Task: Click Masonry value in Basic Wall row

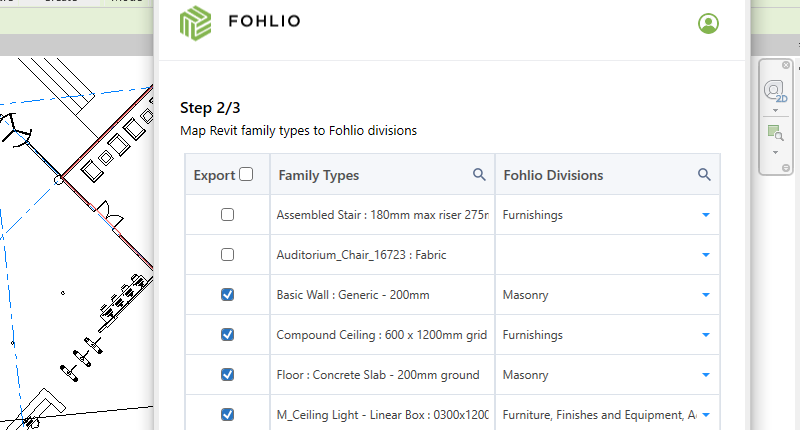Action: point(526,295)
